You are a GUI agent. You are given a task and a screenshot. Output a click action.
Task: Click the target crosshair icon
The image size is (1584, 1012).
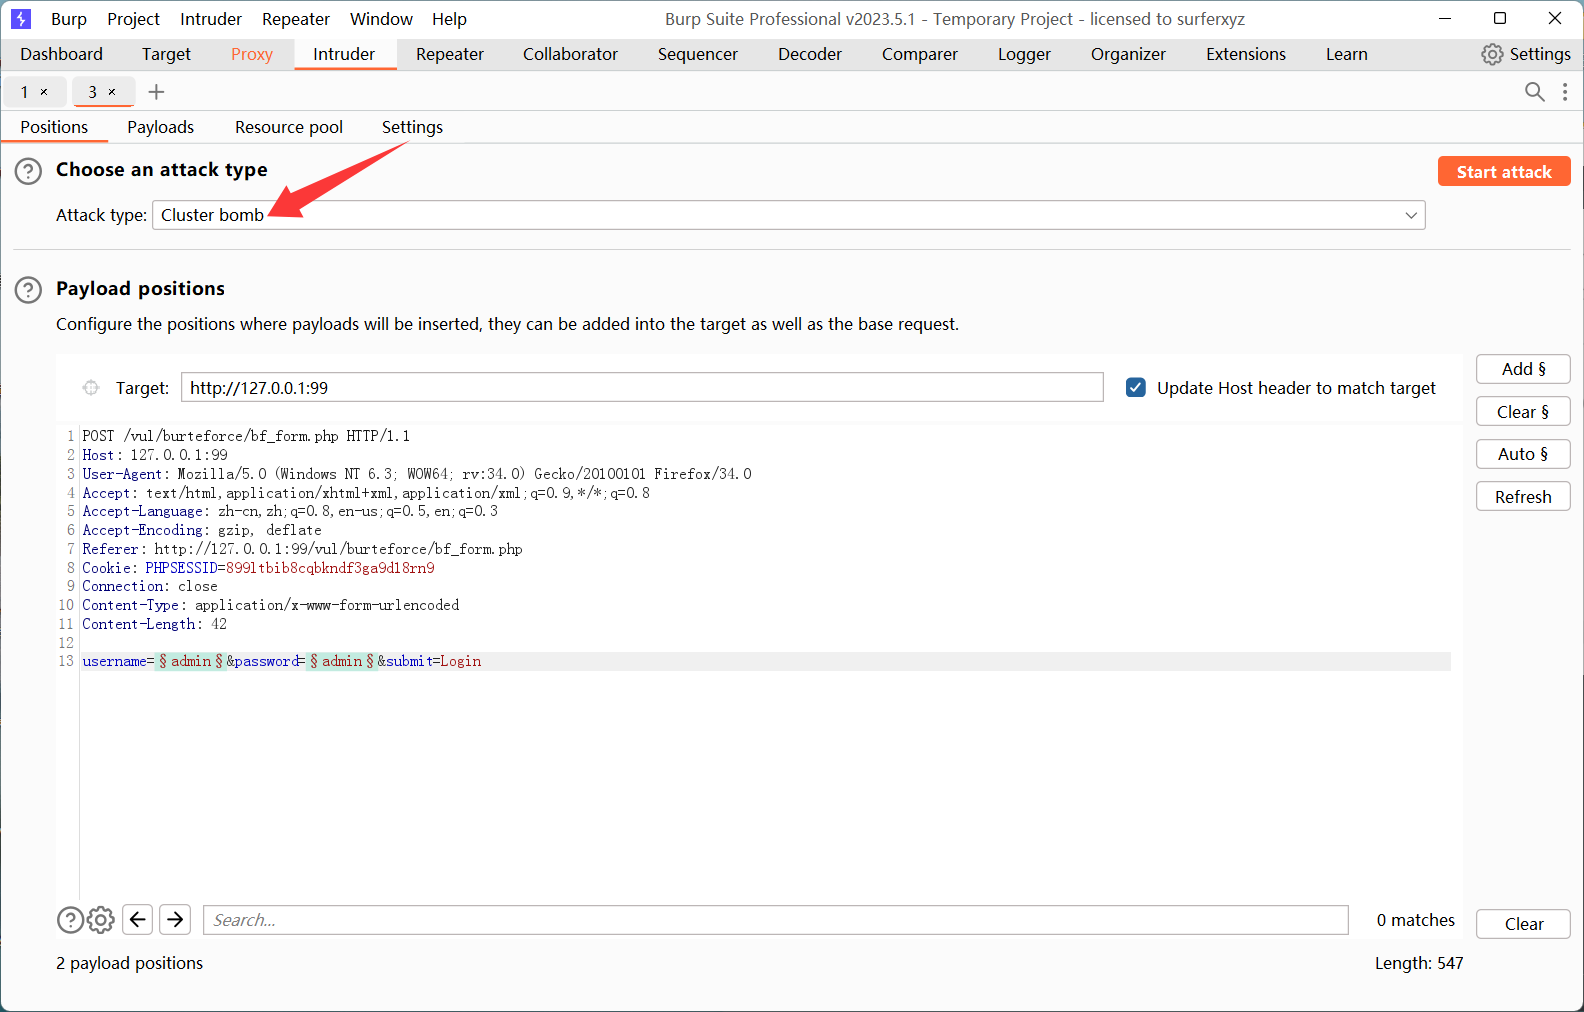point(91,388)
